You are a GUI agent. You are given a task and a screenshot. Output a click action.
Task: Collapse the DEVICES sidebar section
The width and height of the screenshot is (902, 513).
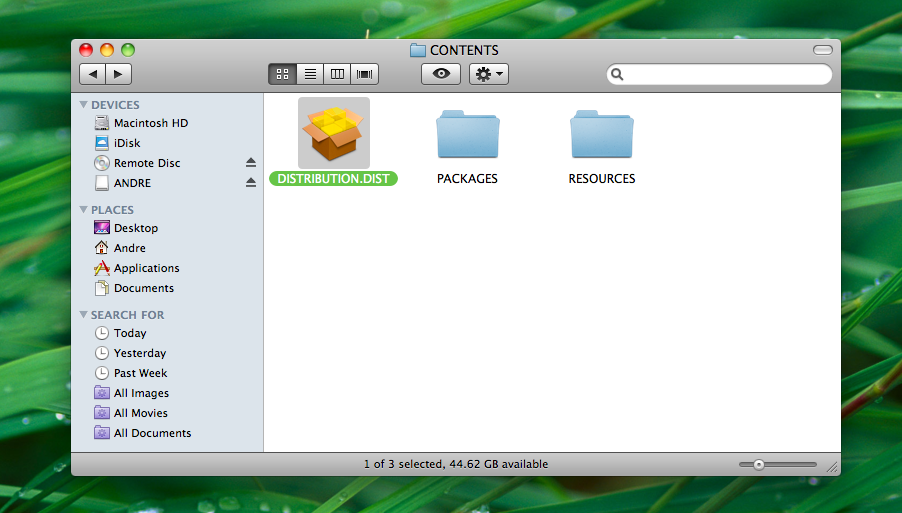click(83, 105)
